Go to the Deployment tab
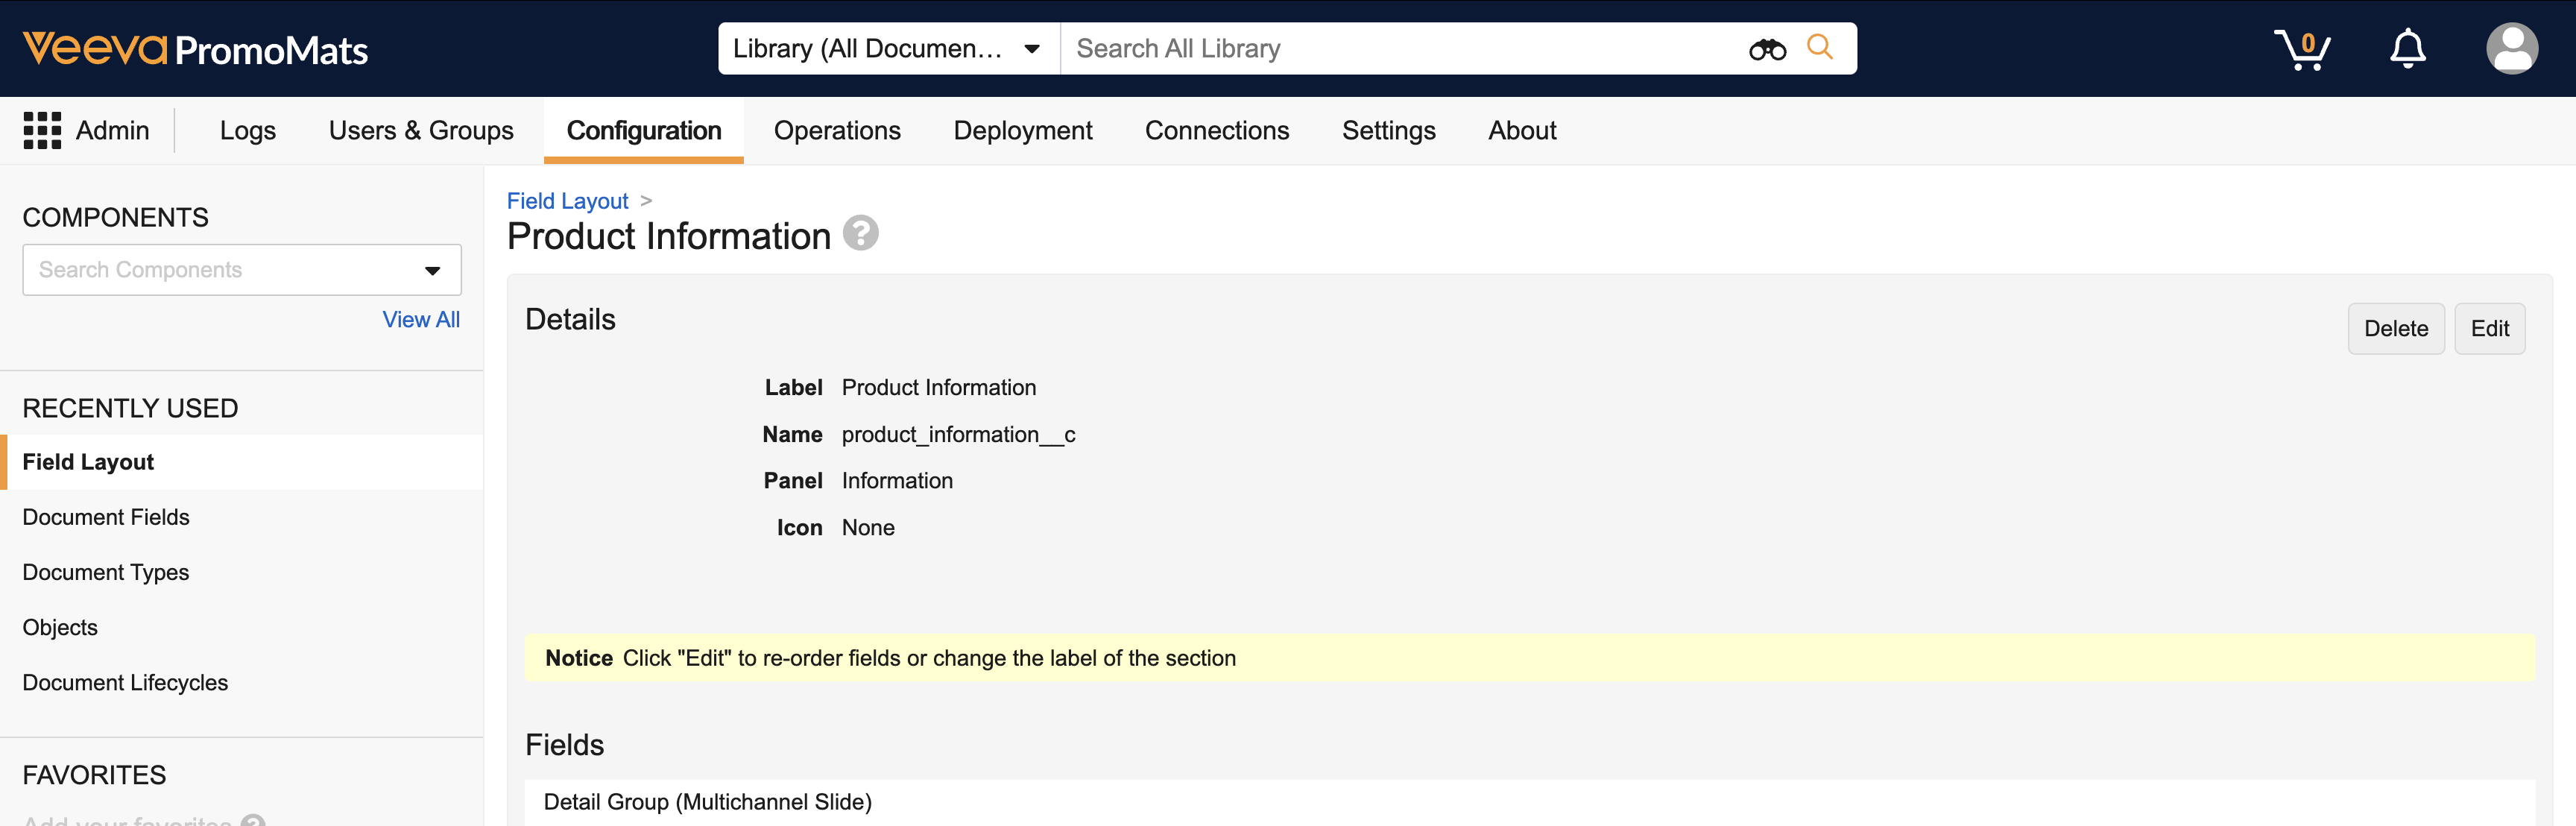2576x826 pixels. tap(1022, 131)
